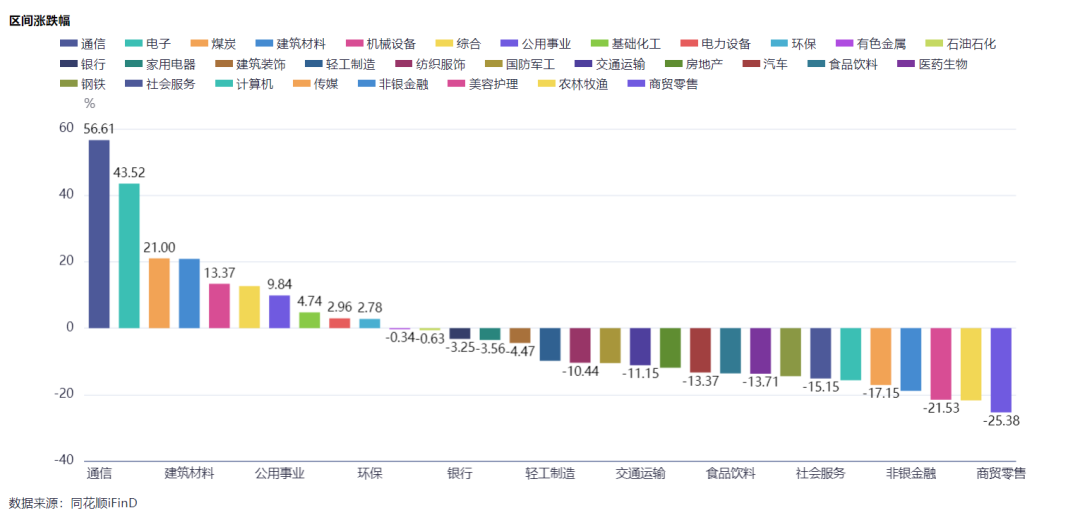Viewport: 1080px width, 515px height.
Task: Click the -3.25 value label
Action: click(x=459, y=348)
